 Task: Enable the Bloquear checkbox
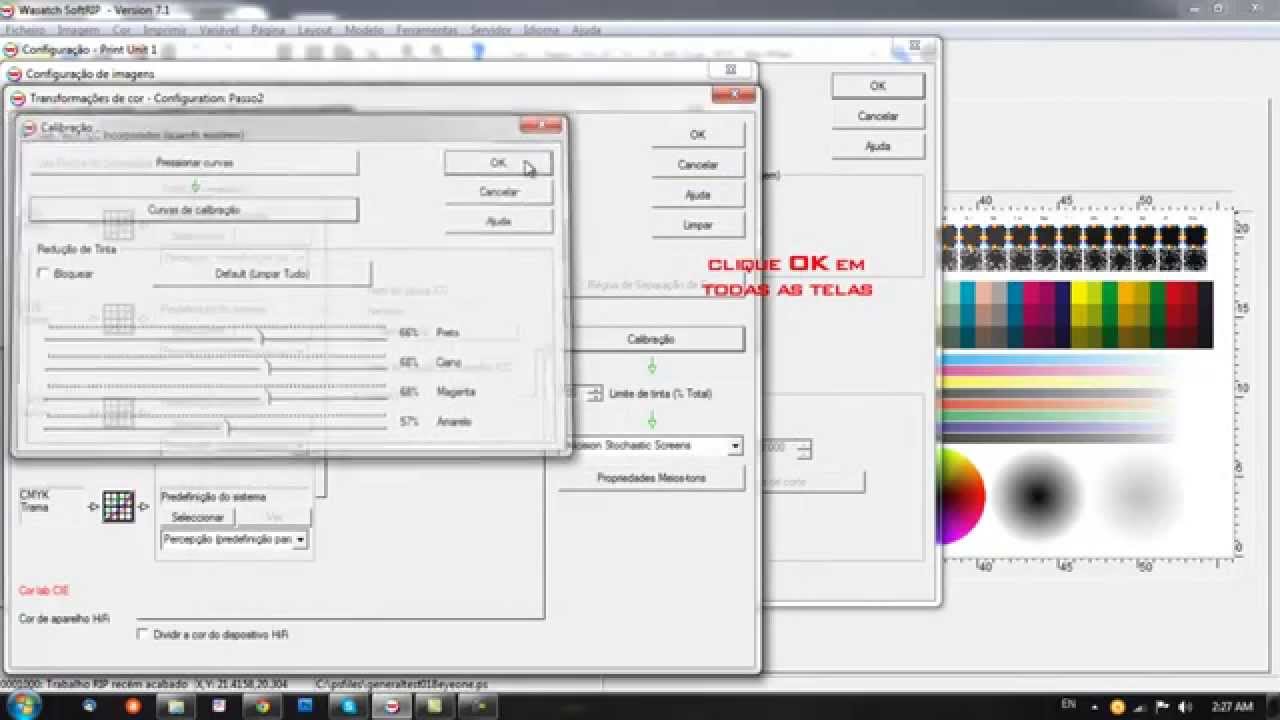click(x=44, y=273)
